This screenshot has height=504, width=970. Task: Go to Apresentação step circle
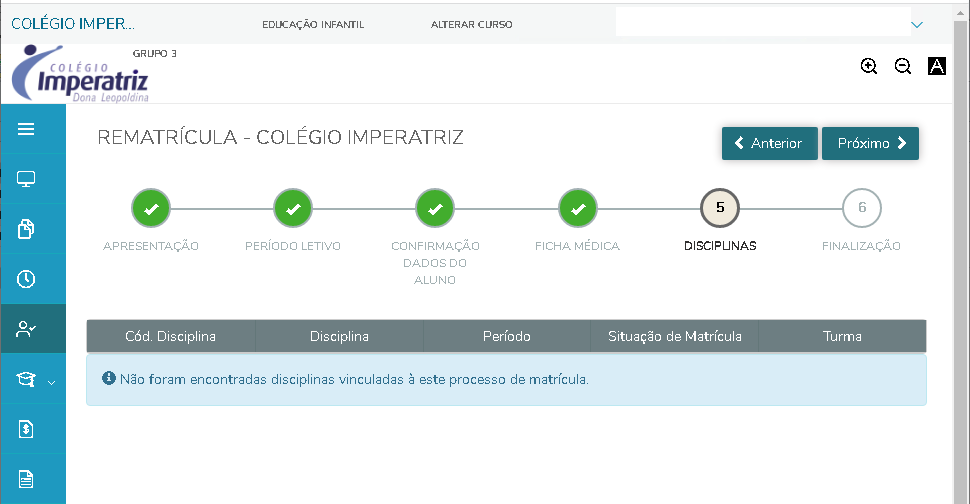(151, 208)
